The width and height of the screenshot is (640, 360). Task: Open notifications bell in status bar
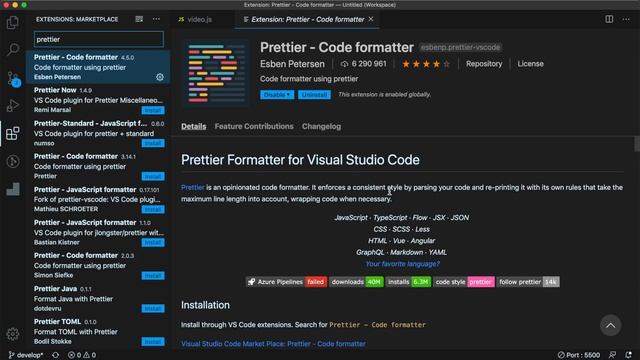pos(629,355)
